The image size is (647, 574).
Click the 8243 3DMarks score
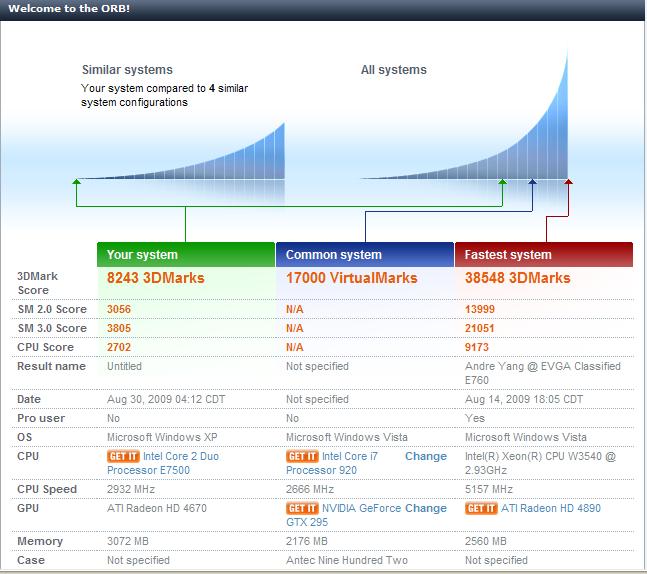[156, 278]
